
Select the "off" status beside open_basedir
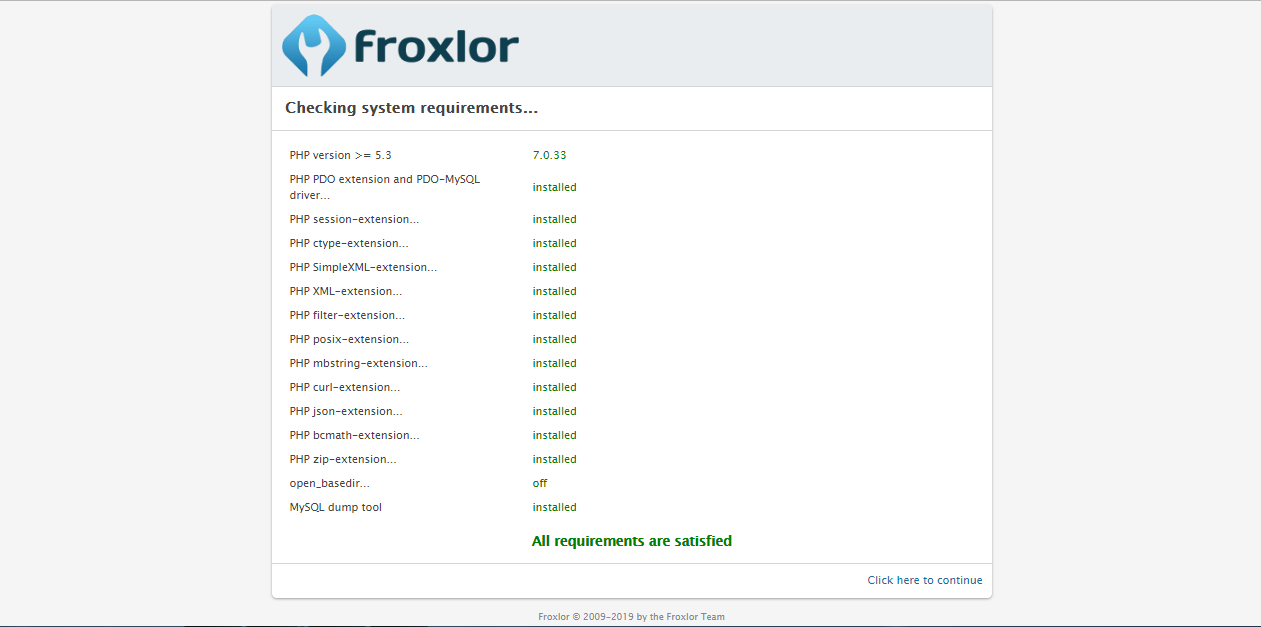click(539, 483)
